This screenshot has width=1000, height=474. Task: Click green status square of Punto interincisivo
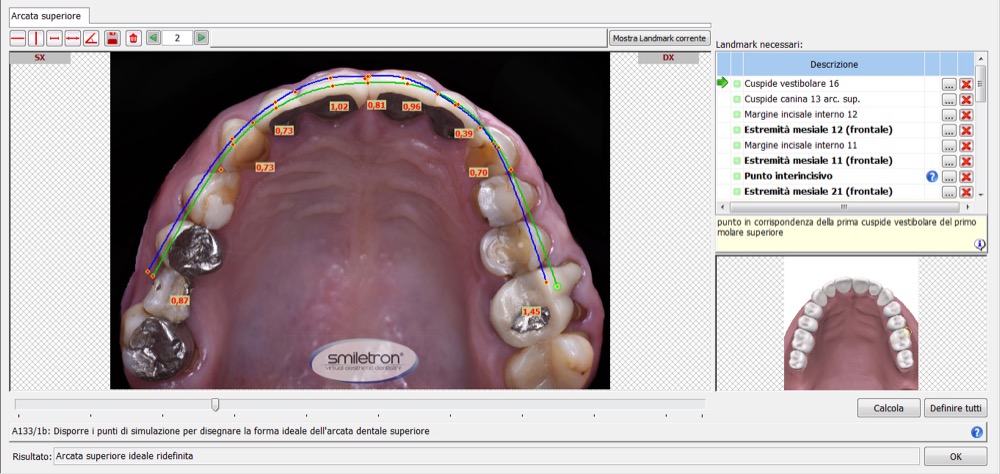point(737,176)
